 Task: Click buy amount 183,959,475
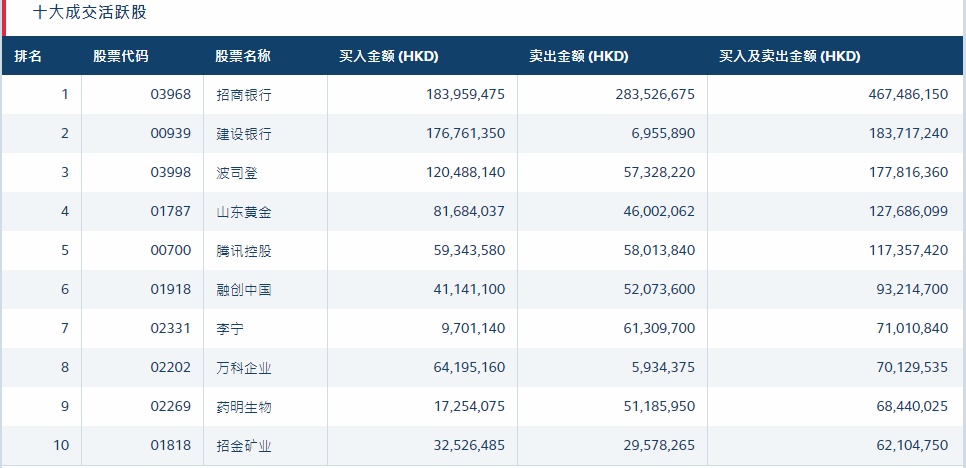pyautogui.click(x=465, y=95)
